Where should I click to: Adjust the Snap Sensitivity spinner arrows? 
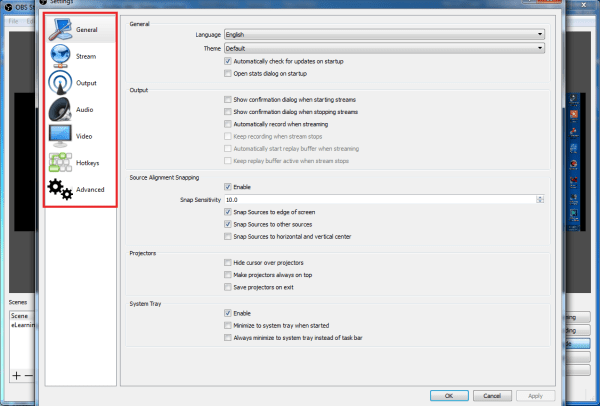coord(541,199)
